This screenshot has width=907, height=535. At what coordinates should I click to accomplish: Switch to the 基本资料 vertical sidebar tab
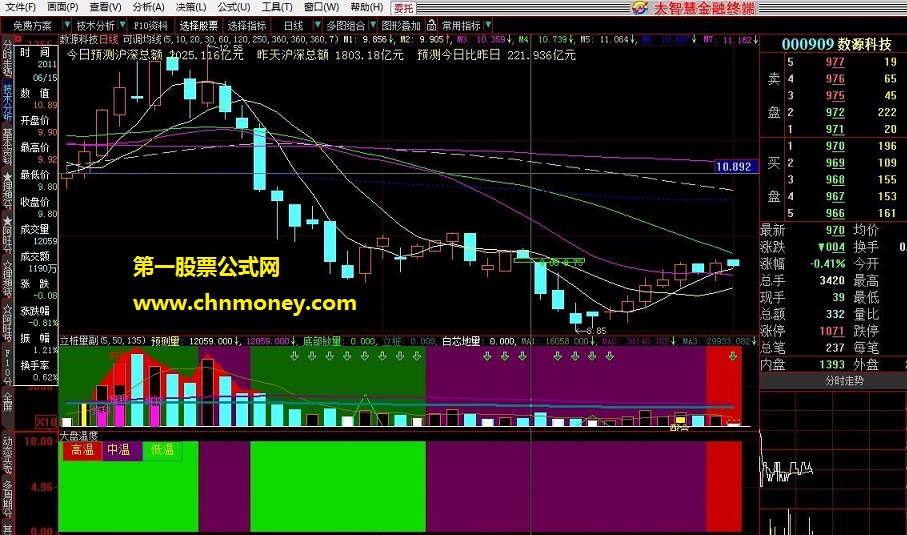[7, 146]
